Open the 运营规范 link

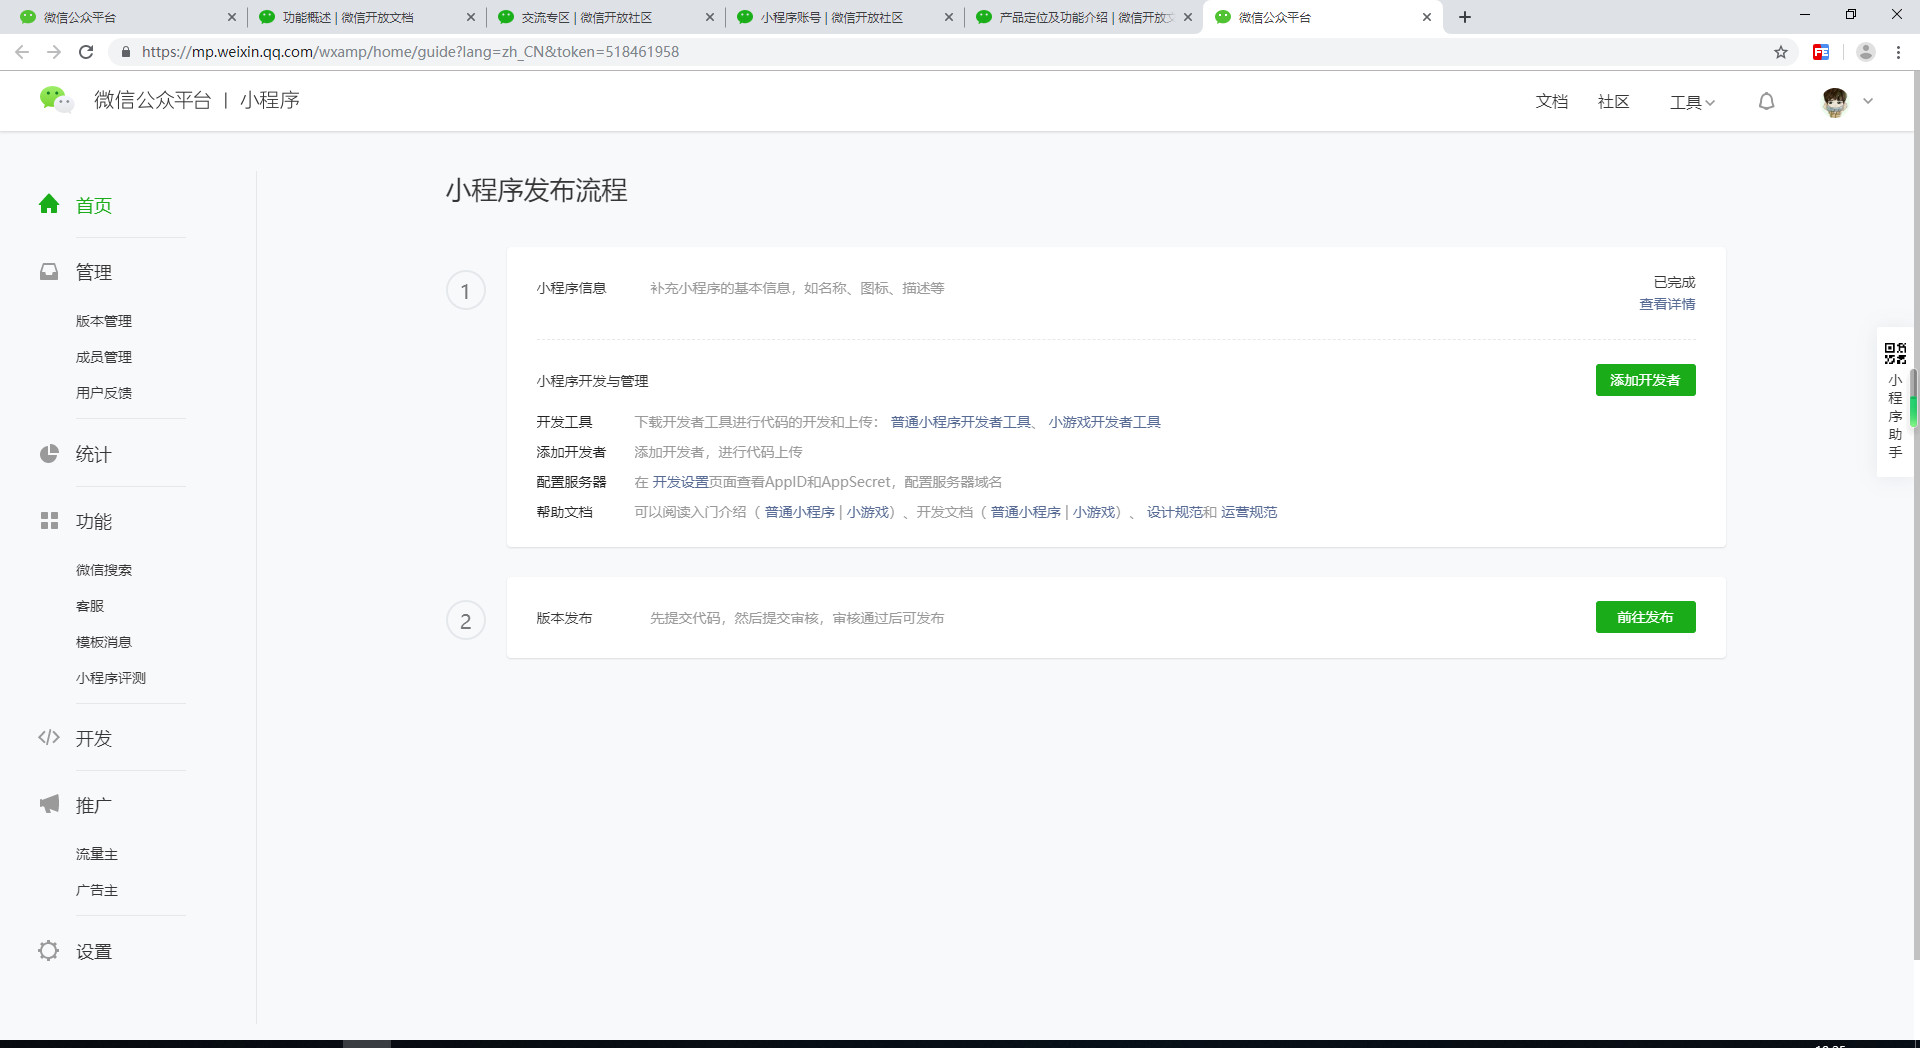pos(1249,512)
